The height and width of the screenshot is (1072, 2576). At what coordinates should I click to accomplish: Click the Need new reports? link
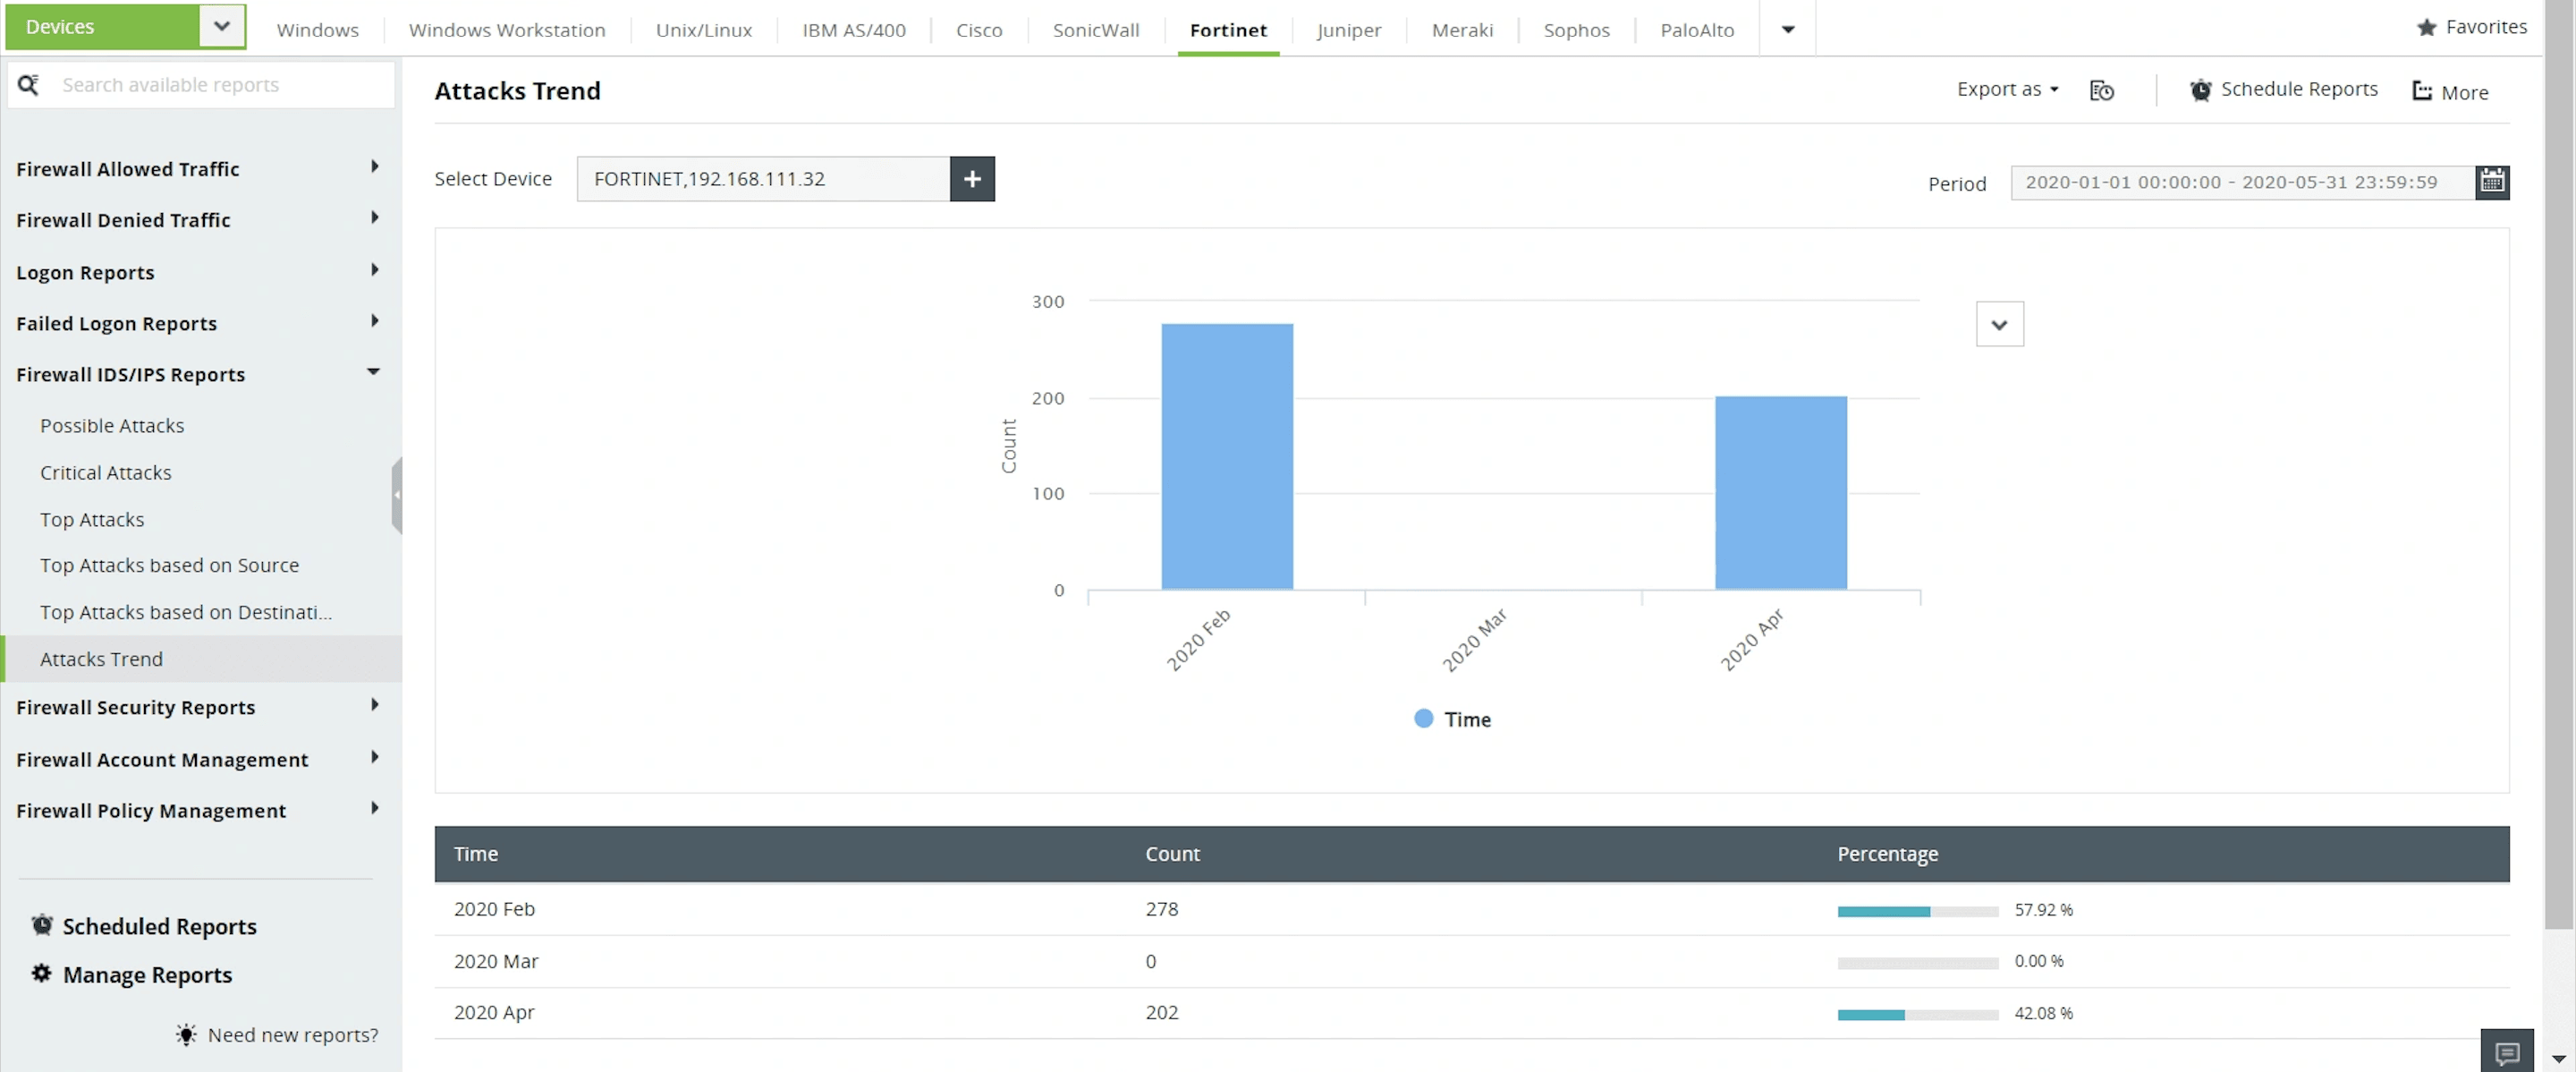pos(292,1035)
